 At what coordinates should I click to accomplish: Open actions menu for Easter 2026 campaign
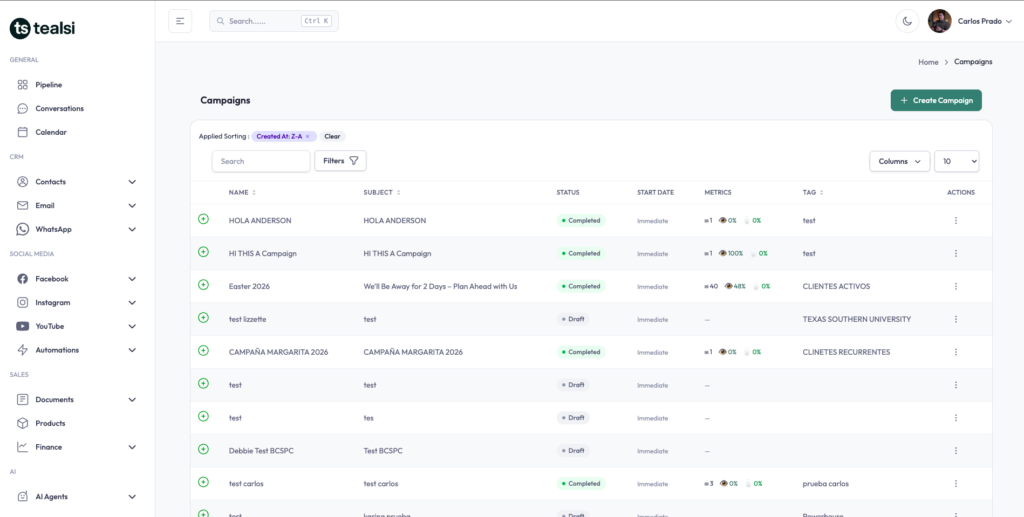955,287
